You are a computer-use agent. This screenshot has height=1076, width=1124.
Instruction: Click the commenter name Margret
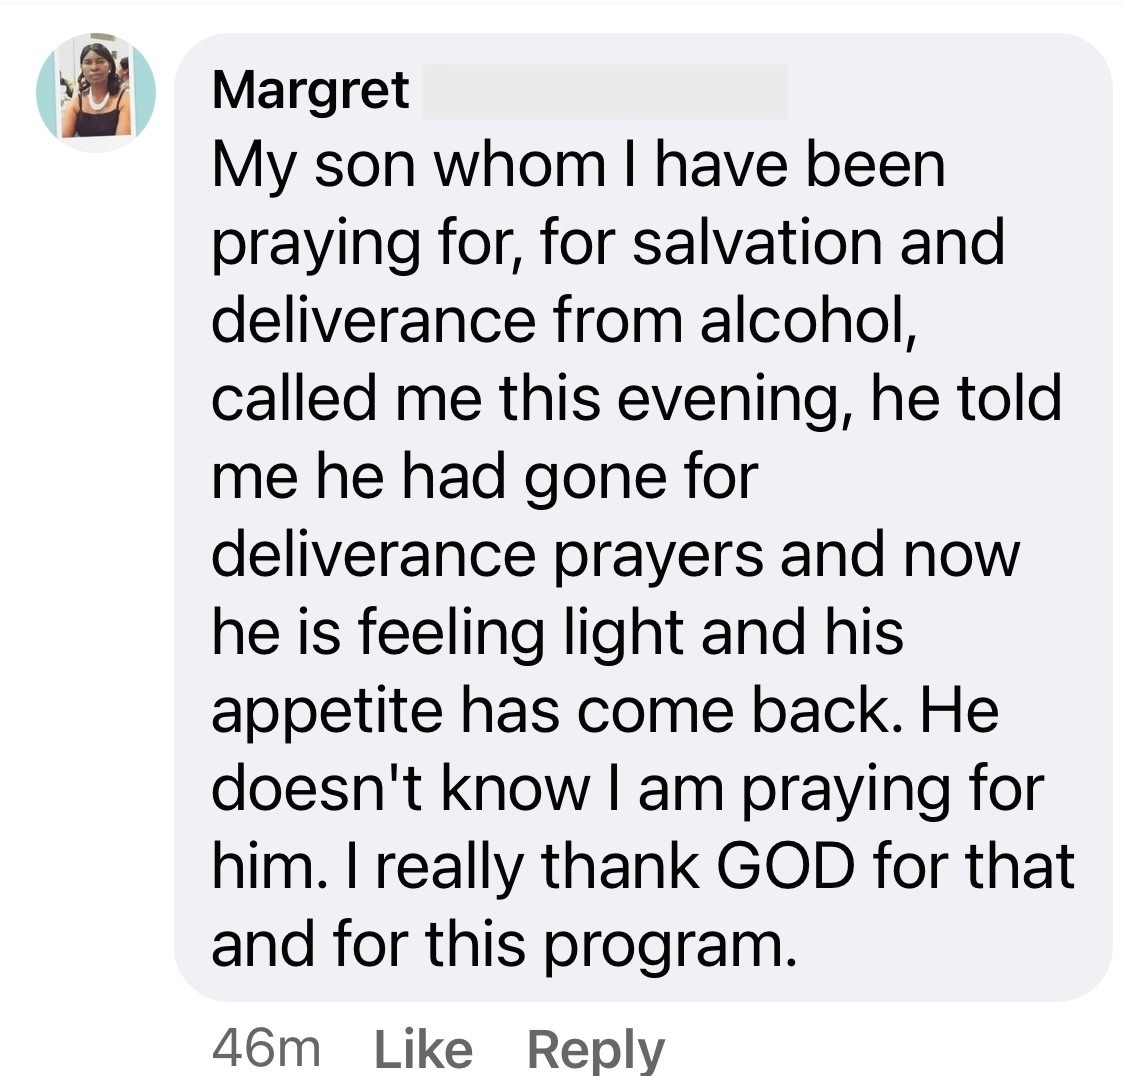(310, 91)
